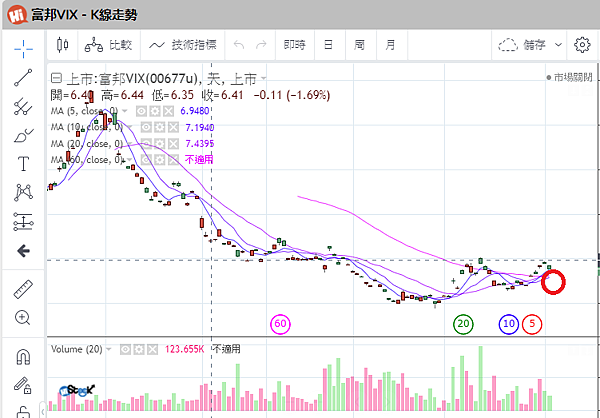Viewport: 600px width, 418px height.
Task: Switch to 月 monthly interval
Action: click(x=390, y=45)
